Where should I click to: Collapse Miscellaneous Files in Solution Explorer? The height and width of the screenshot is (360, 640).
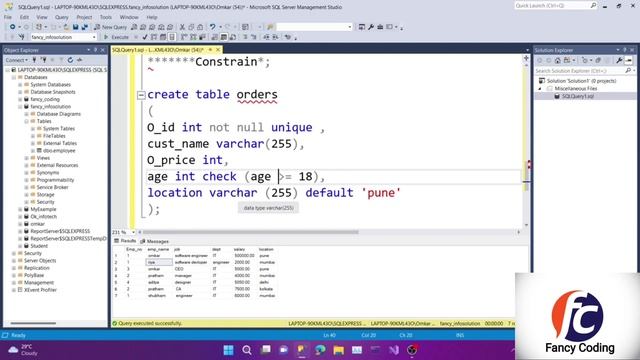540,89
